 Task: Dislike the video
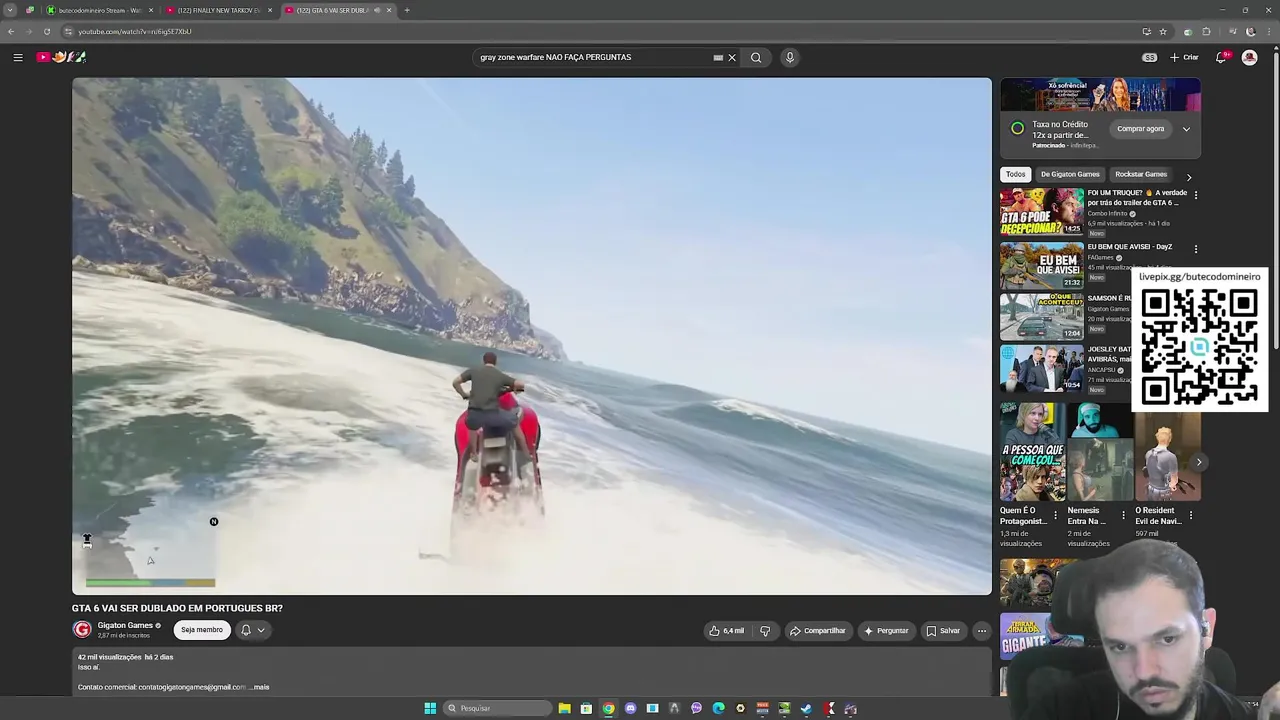coord(765,631)
